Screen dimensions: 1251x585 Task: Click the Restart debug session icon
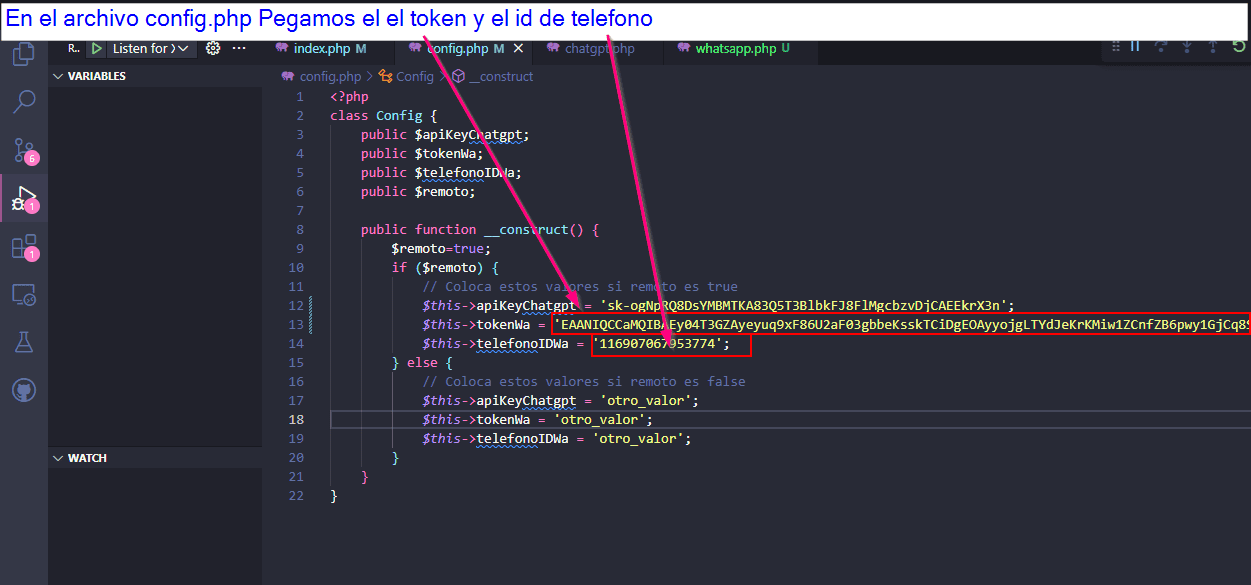click(x=1237, y=47)
